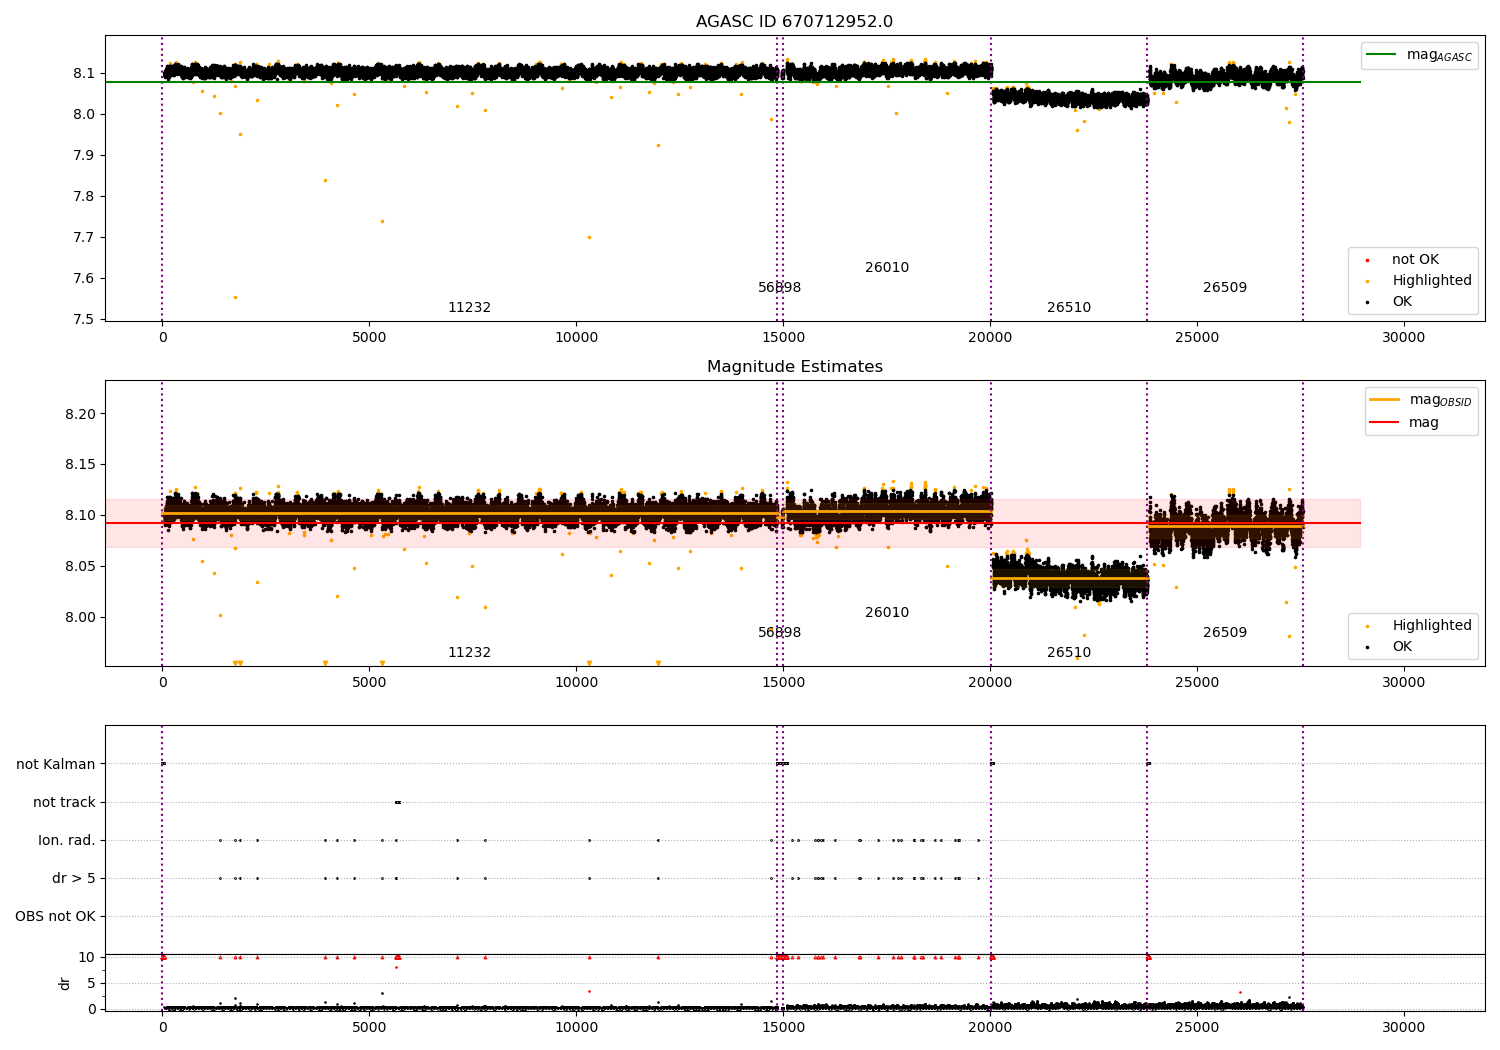Viewport: 1500px width, 1050px height.
Task: Click obsid label 26010 in top plot
Action: pyautogui.click(x=887, y=268)
